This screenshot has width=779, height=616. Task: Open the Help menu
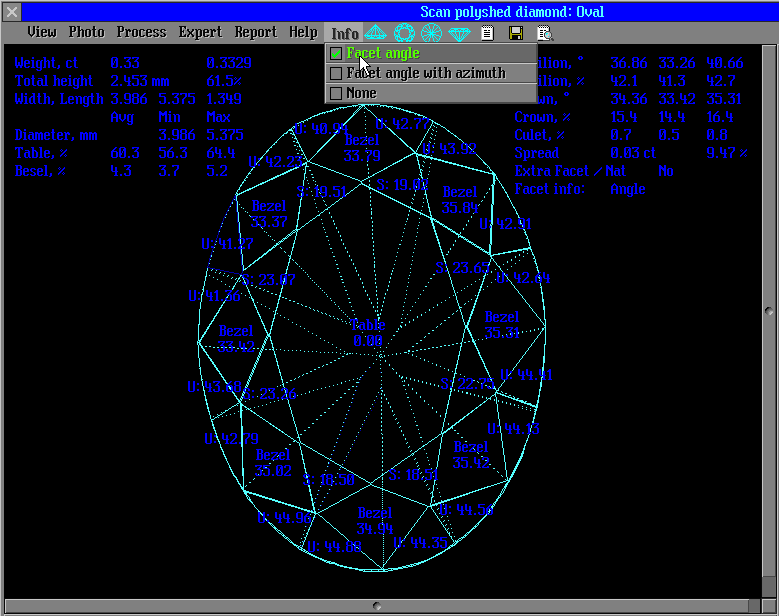click(303, 32)
